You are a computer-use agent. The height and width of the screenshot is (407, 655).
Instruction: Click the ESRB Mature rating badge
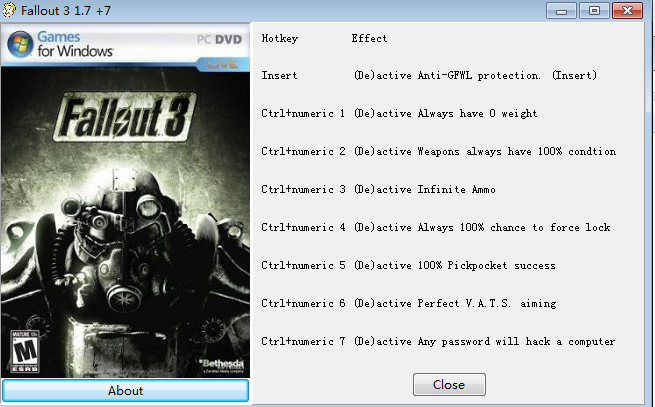pos(25,351)
